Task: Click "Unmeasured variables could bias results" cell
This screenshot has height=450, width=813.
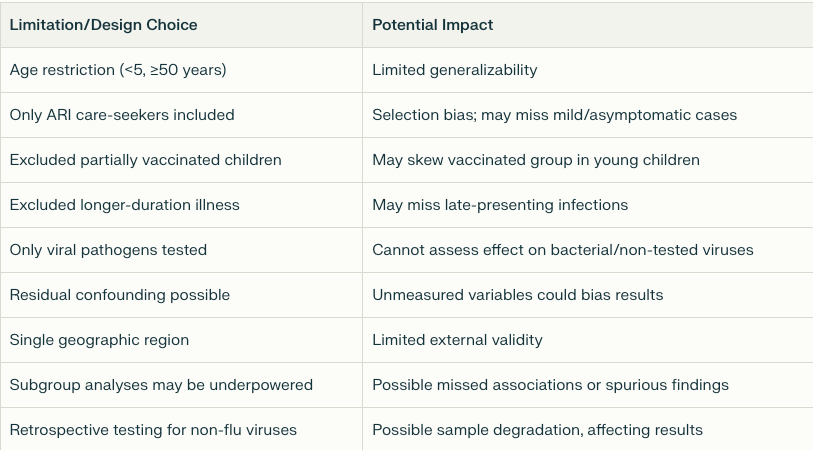Action: 517,295
